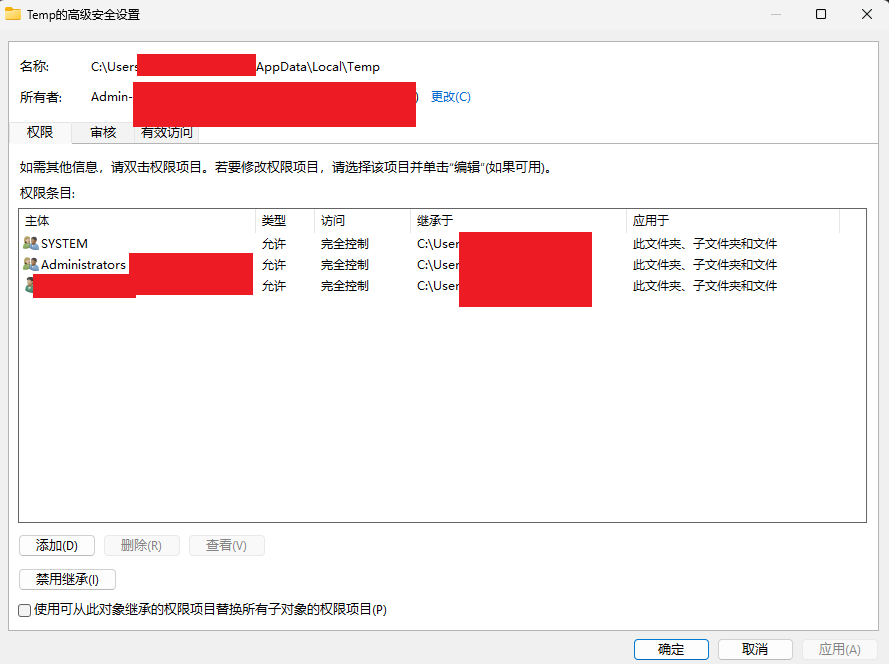
Task: Open the 审核 tab
Action: tap(103, 132)
